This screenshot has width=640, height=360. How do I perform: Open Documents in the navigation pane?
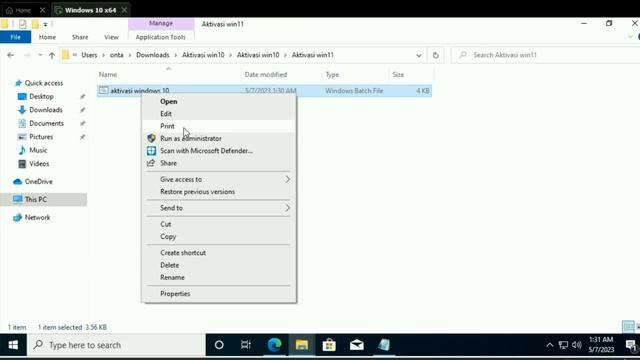[46, 123]
